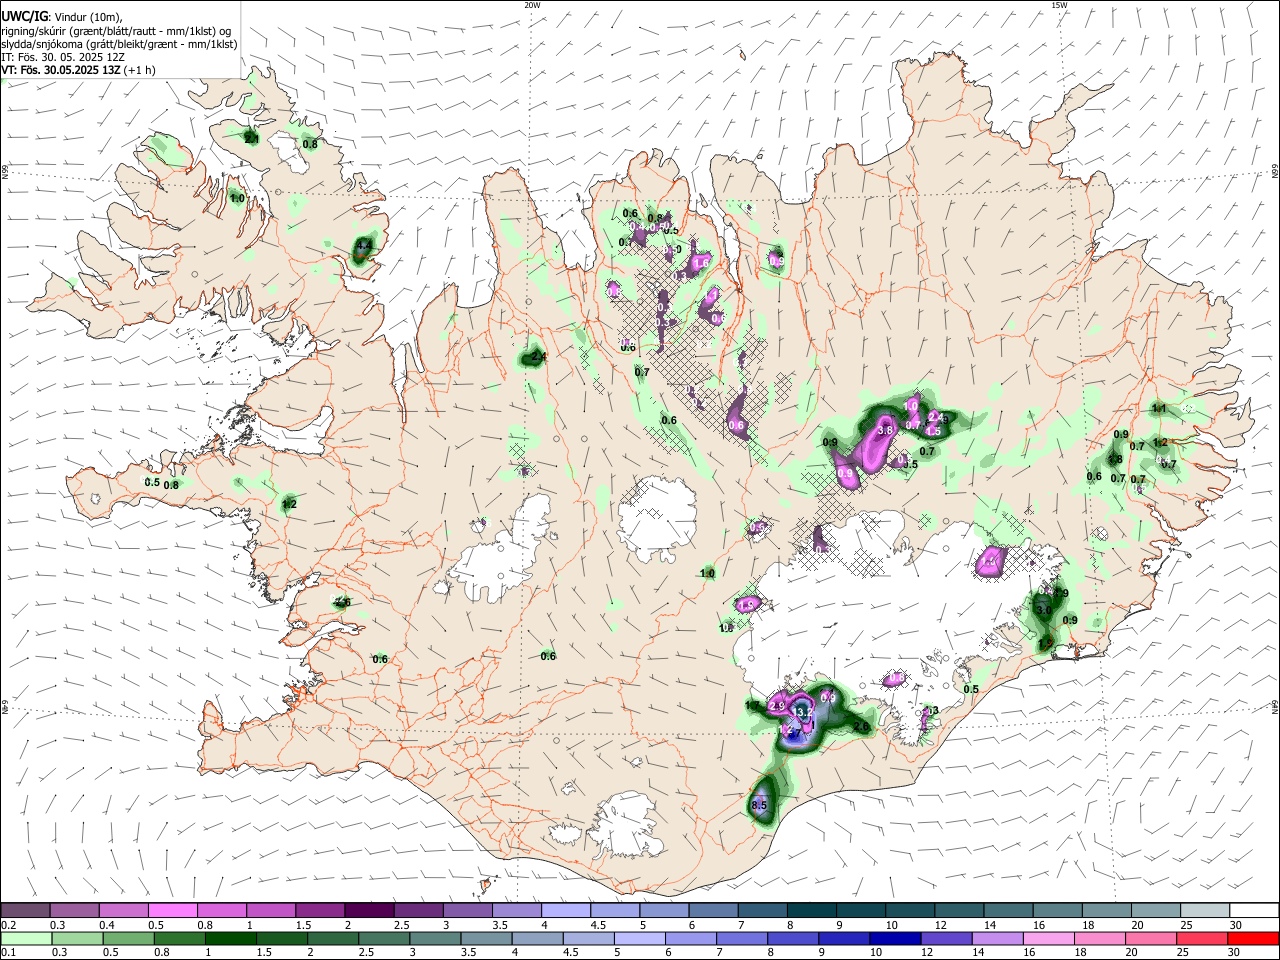The height and width of the screenshot is (960, 1280).
Task: Click the 1.1 value in the East Fjords
Action: pos(1159,408)
